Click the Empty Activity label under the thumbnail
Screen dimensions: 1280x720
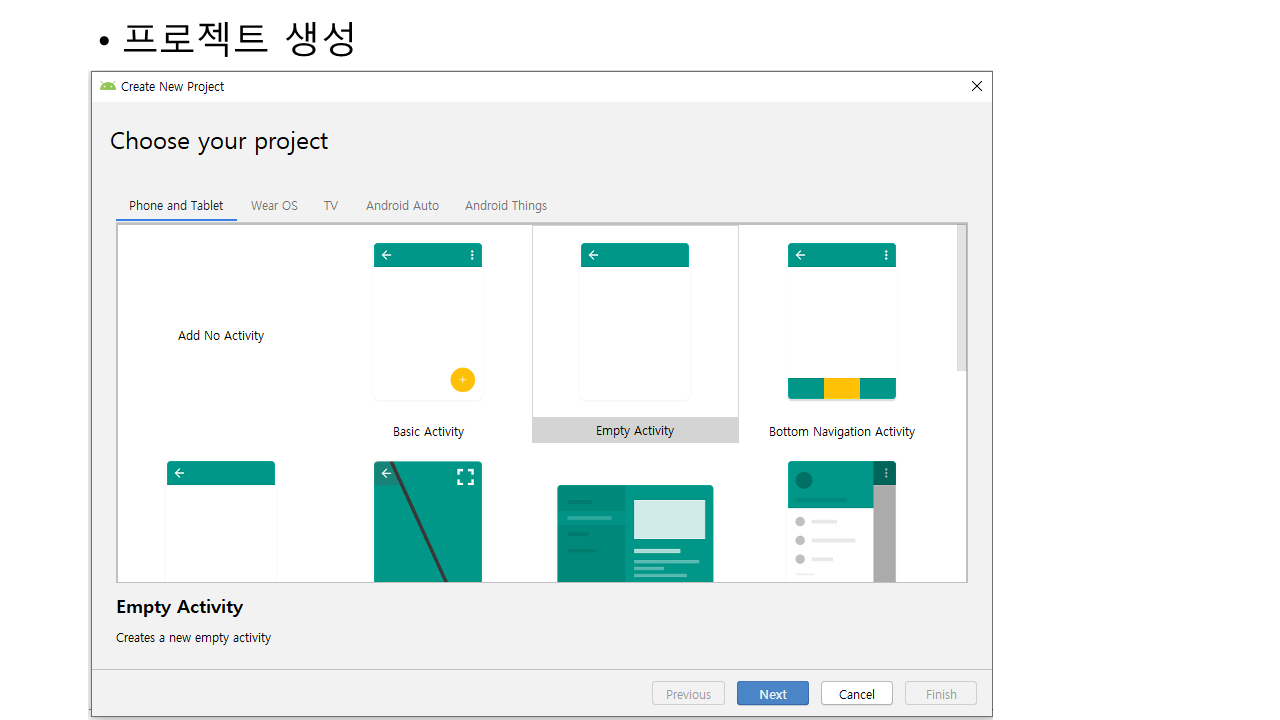tap(635, 431)
